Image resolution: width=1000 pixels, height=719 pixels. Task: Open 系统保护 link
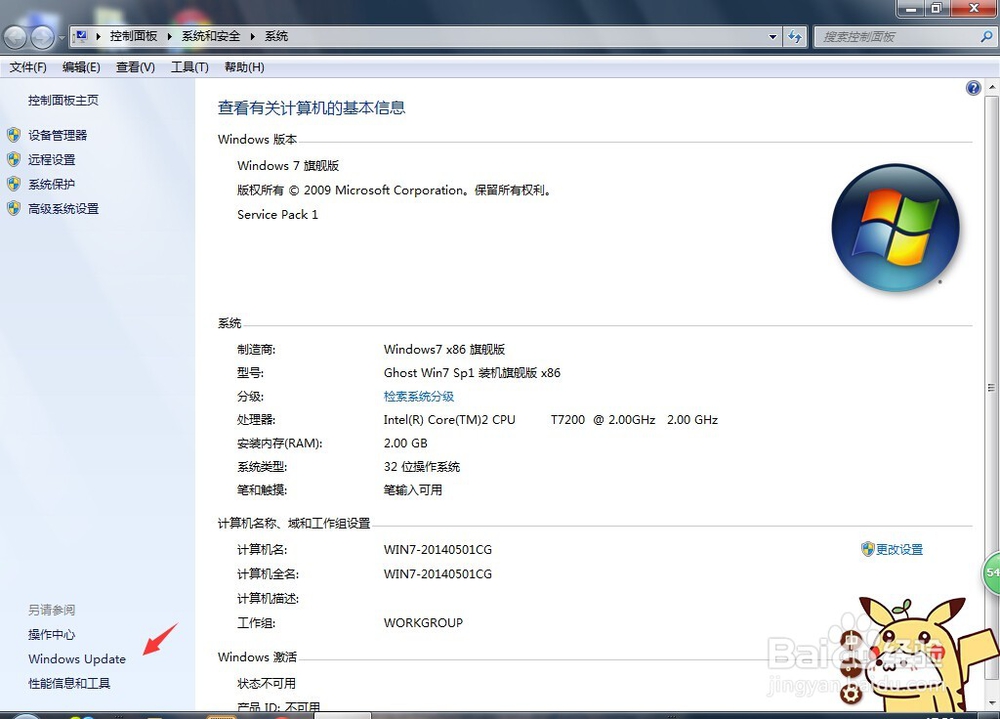52,184
